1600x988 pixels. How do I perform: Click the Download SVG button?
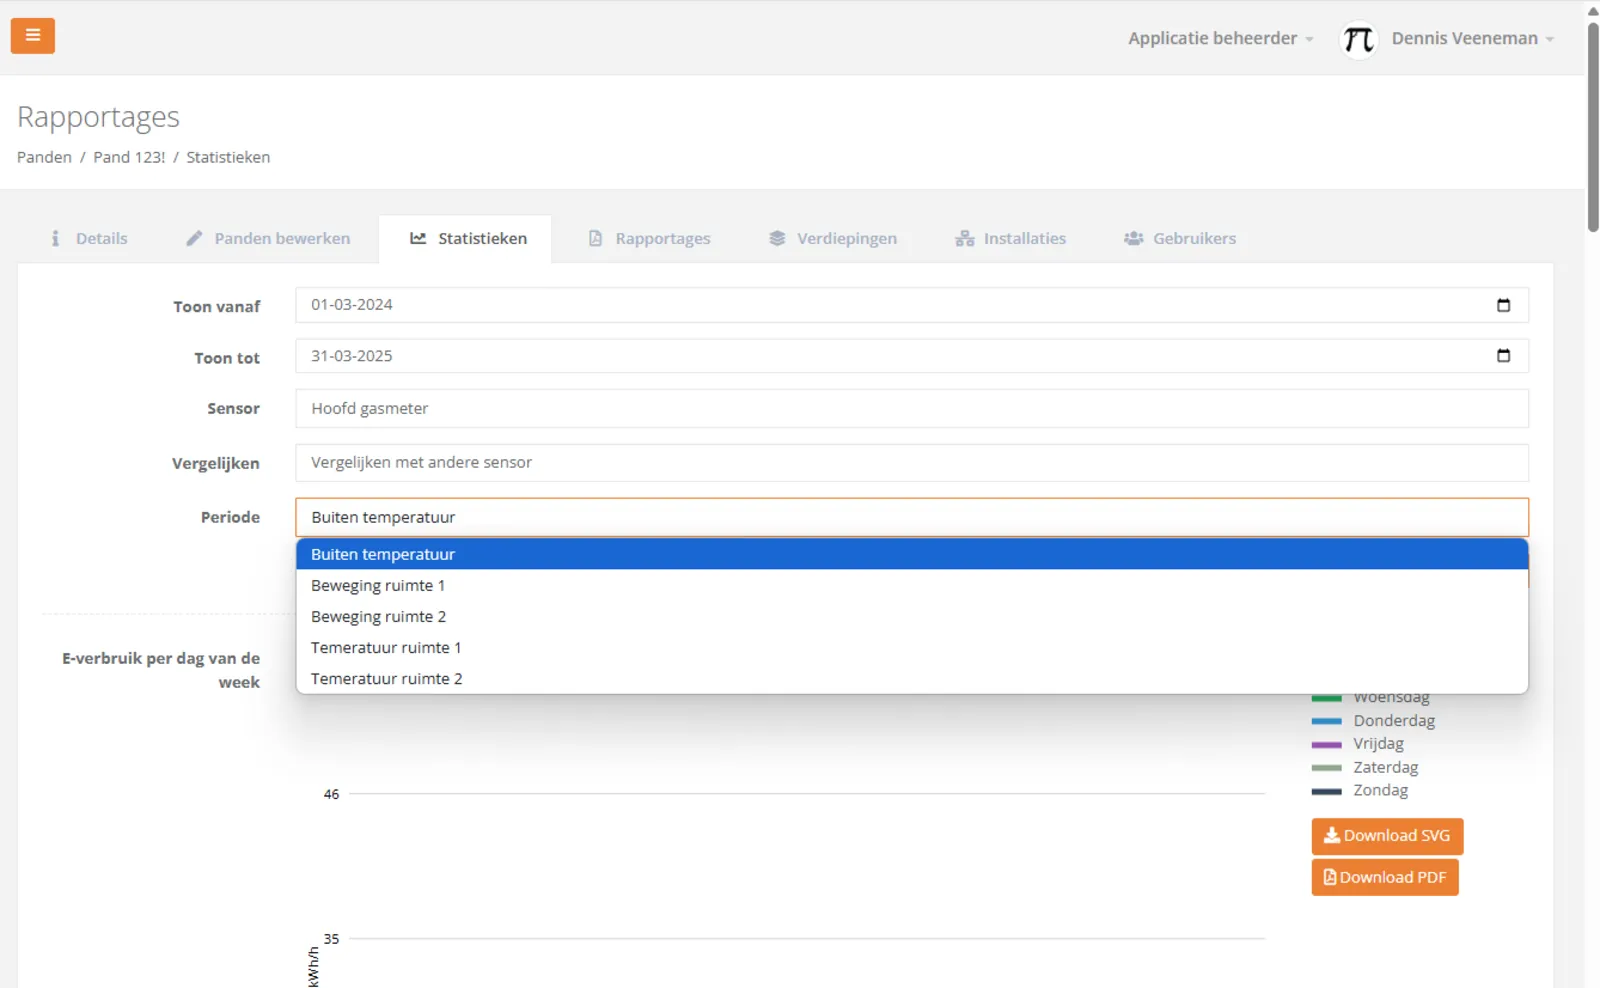[1387, 836]
